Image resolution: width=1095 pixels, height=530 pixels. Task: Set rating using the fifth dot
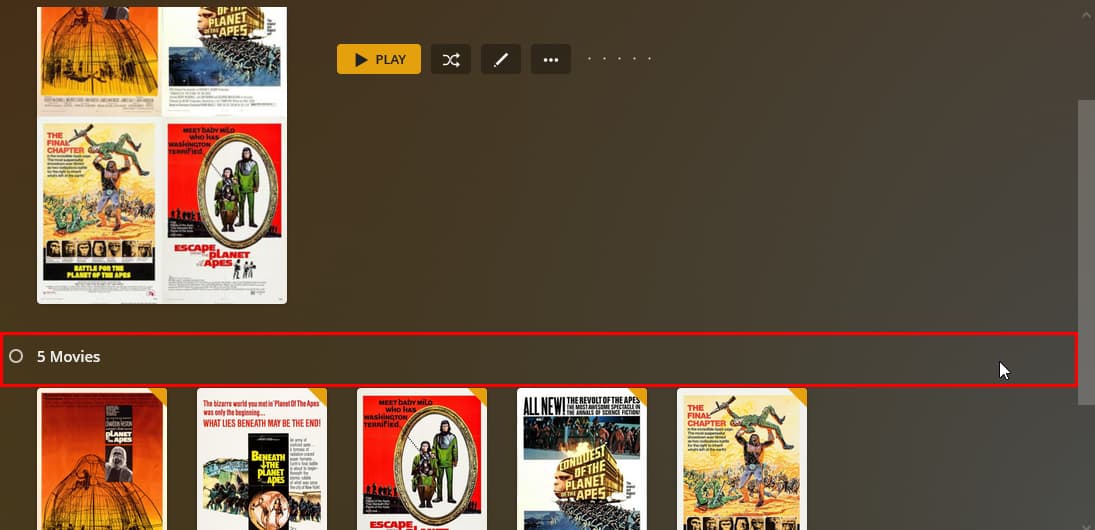point(649,59)
